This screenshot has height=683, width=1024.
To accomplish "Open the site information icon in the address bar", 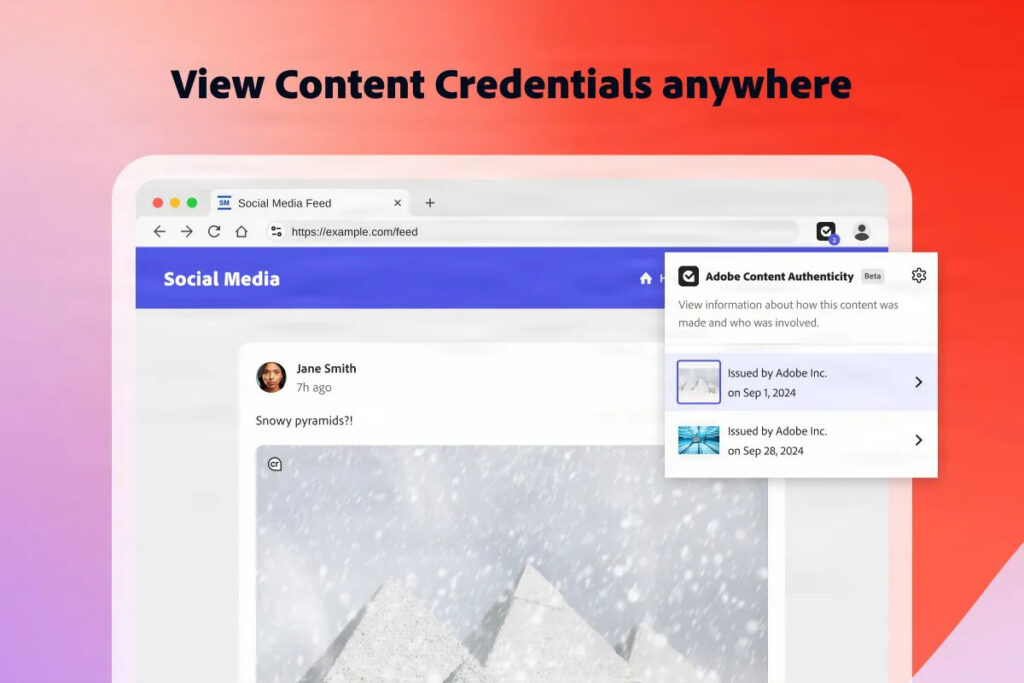I will coord(275,231).
